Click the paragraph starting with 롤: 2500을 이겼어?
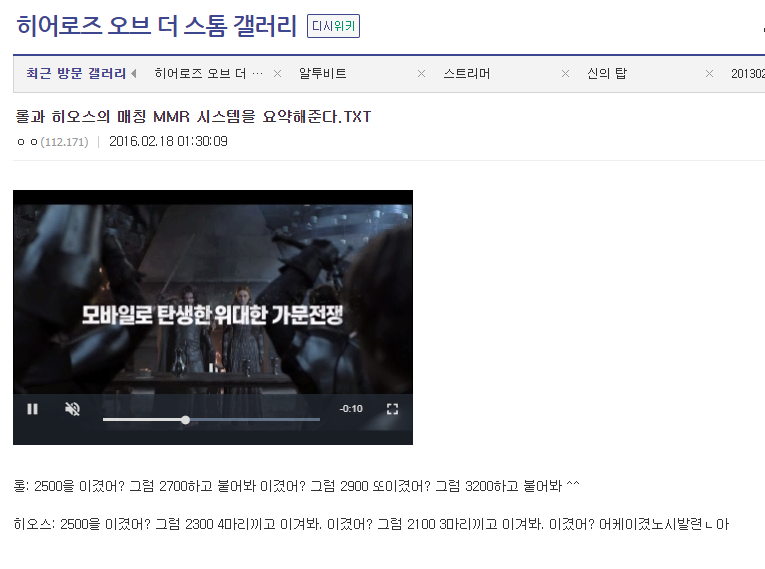The image size is (765, 569). click(297, 486)
